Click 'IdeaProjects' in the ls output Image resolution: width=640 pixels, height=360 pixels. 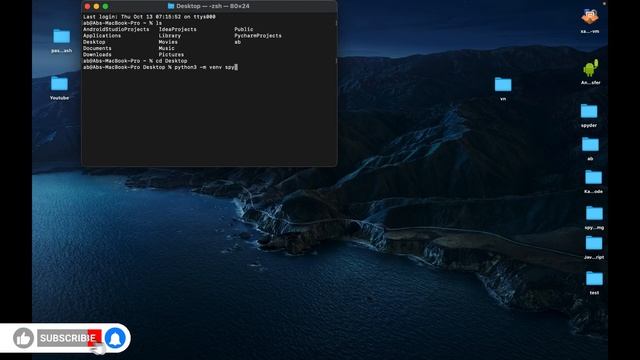tap(178, 29)
